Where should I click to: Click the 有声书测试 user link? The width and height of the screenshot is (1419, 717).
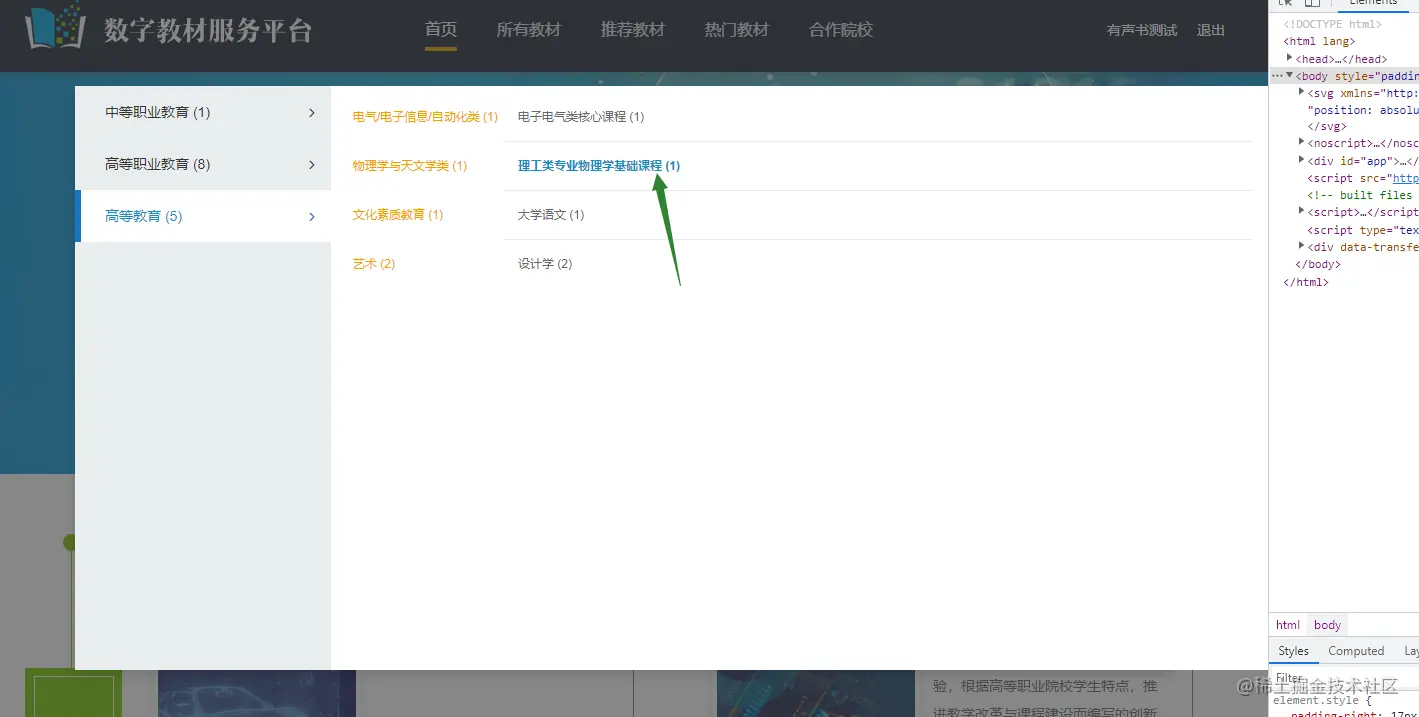(x=1142, y=31)
